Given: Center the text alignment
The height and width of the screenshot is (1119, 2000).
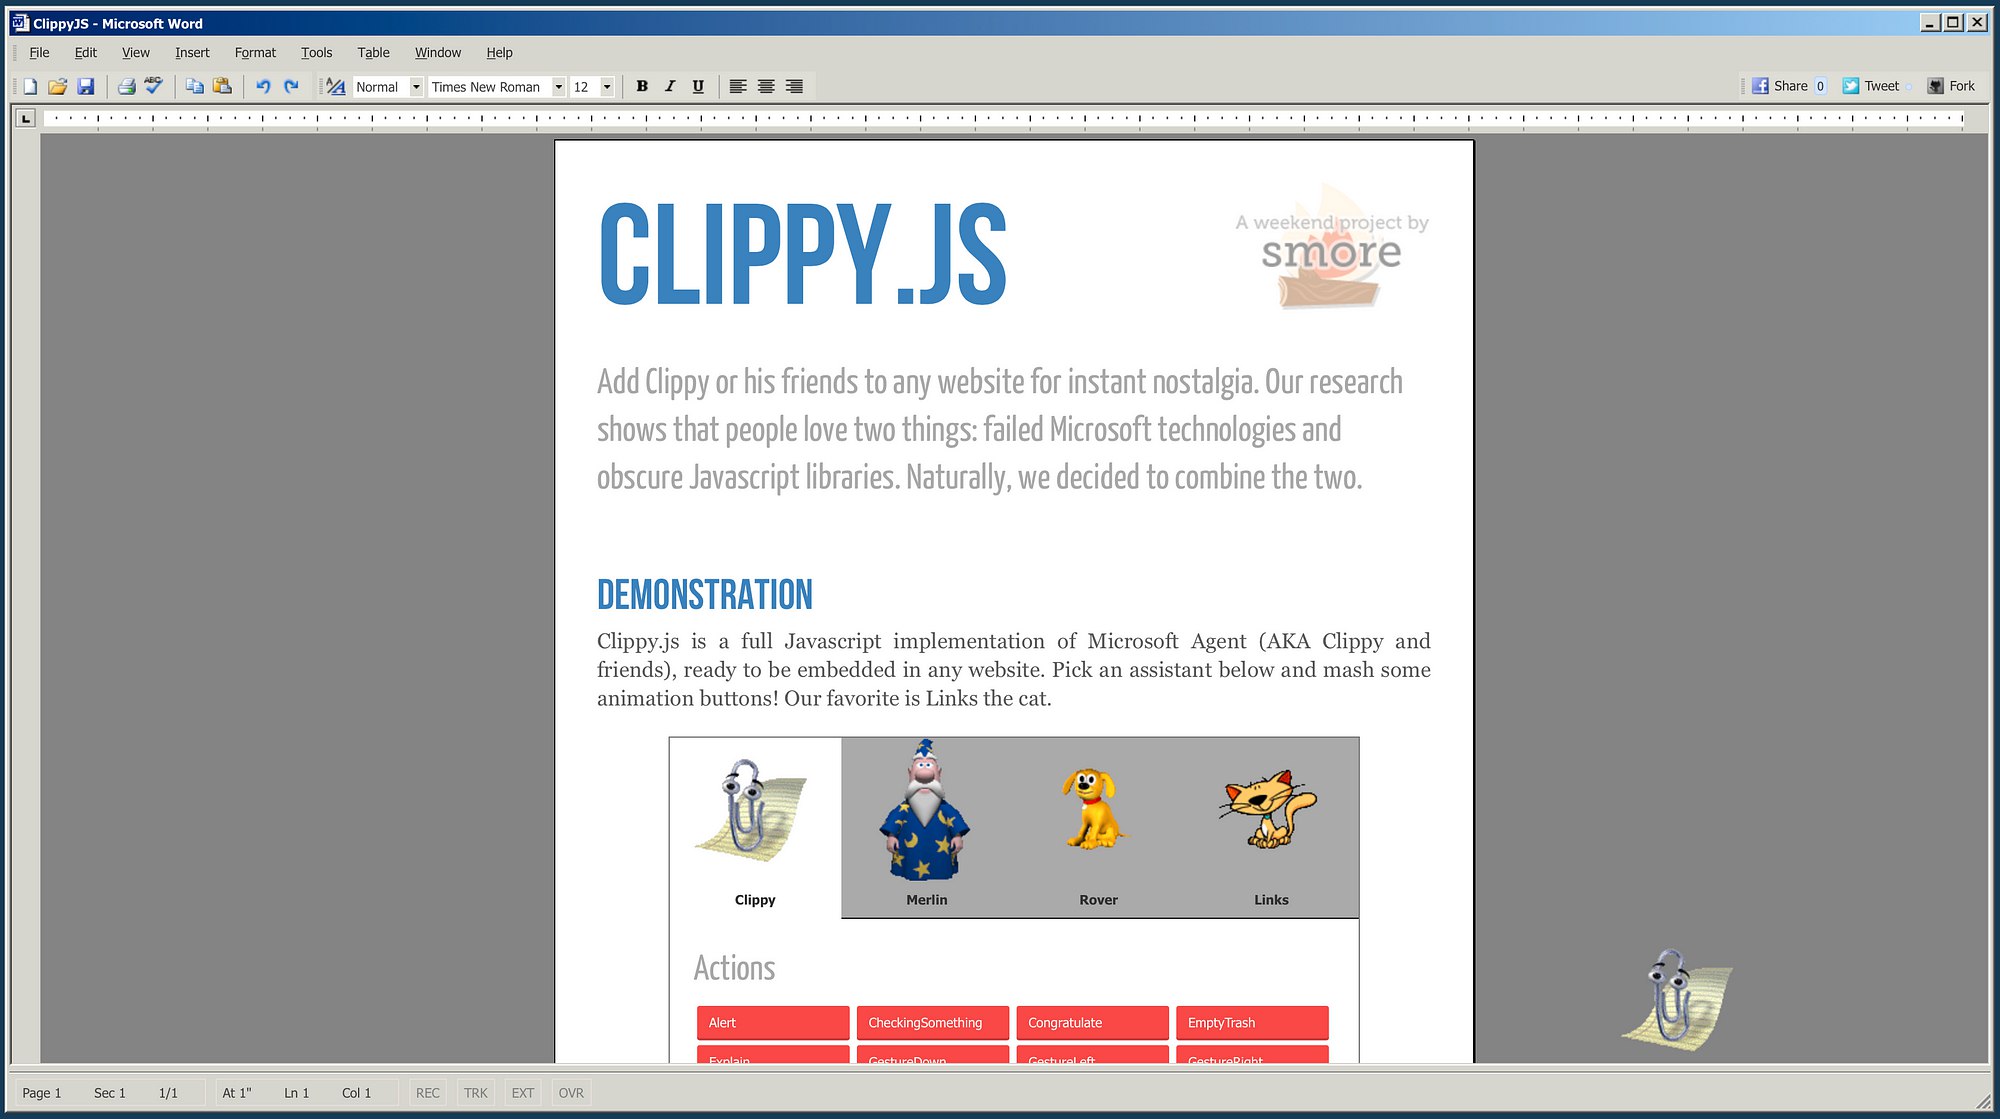Looking at the screenshot, I should [766, 87].
